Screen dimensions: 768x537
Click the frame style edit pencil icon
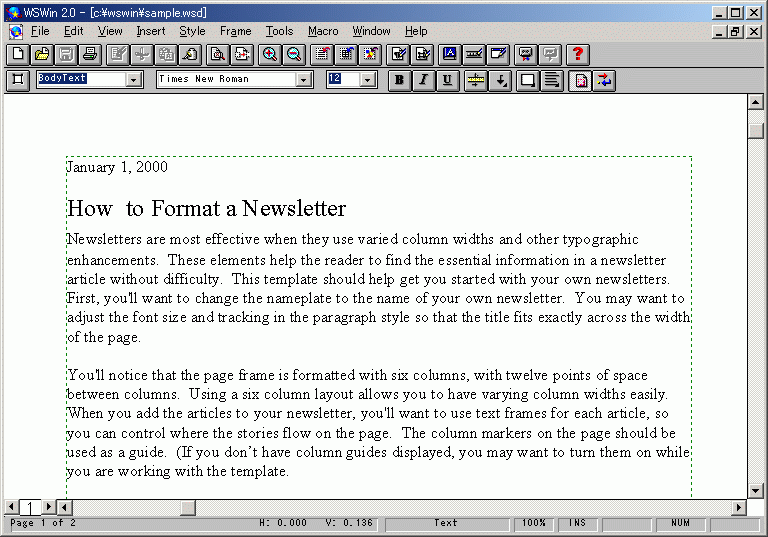click(422, 54)
